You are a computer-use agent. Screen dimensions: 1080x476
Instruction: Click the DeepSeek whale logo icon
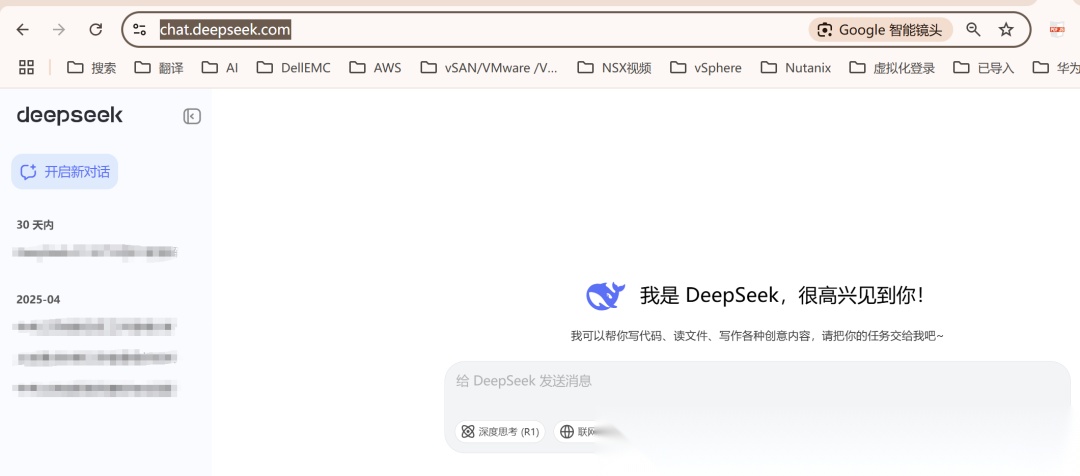tap(605, 296)
